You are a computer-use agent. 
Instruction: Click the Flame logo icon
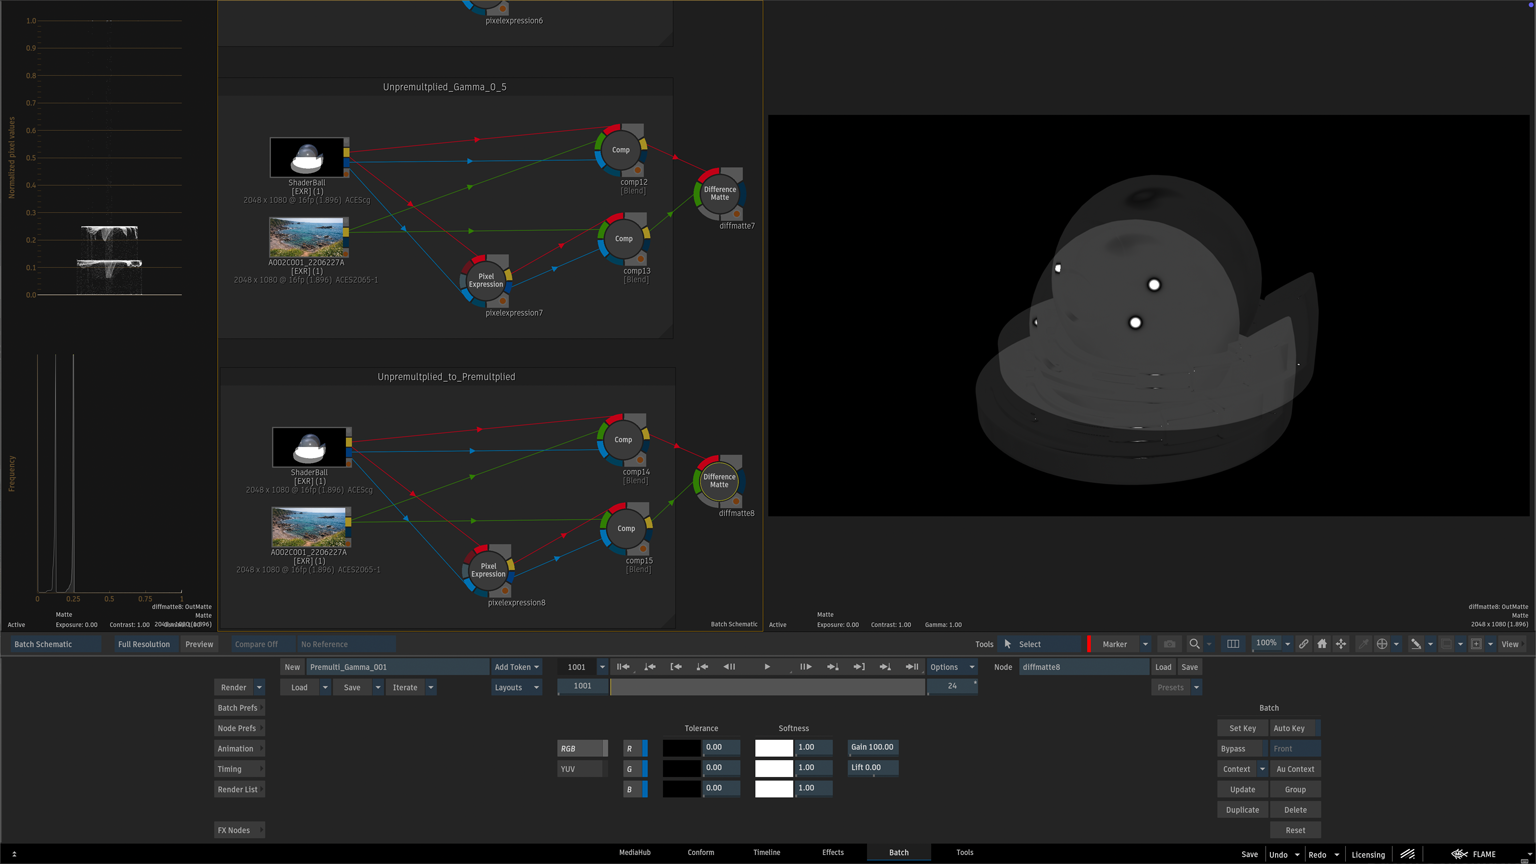pyautogui.click(x=1460, y=854)
